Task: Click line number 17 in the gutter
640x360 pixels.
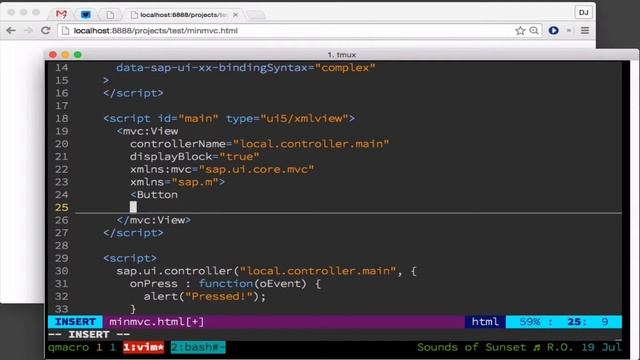Action: [x=62, y=106]
